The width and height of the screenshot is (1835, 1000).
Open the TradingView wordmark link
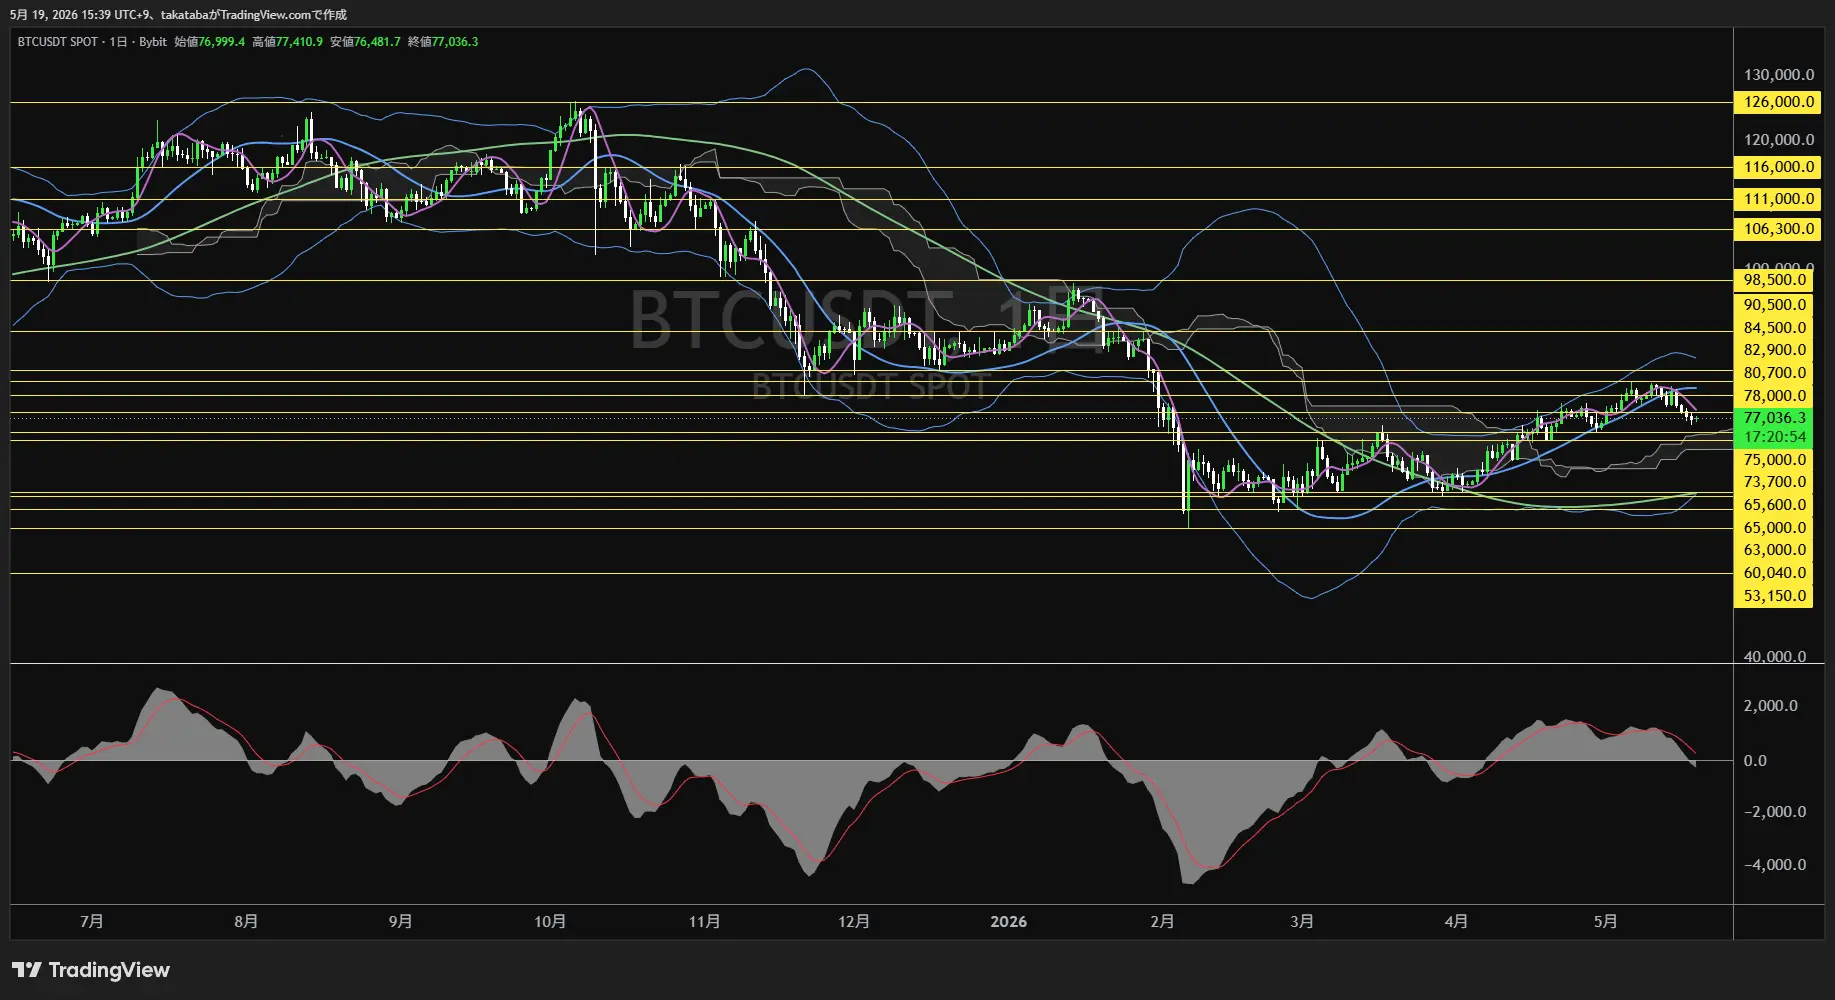pyautogui.click(x=109, y=970)
